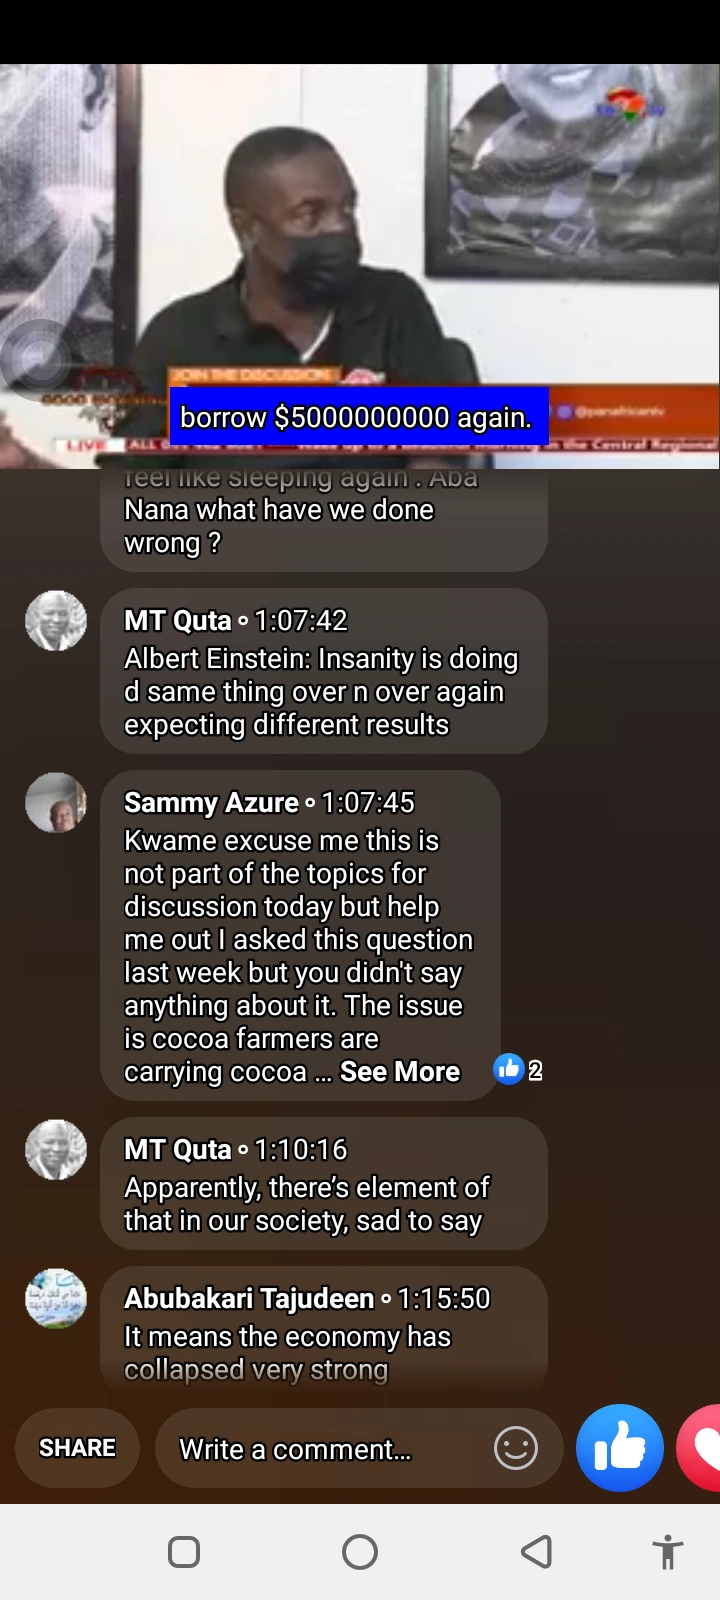Open Sammy Azure's profile picture
The image size is (720, 1600).
56,802
